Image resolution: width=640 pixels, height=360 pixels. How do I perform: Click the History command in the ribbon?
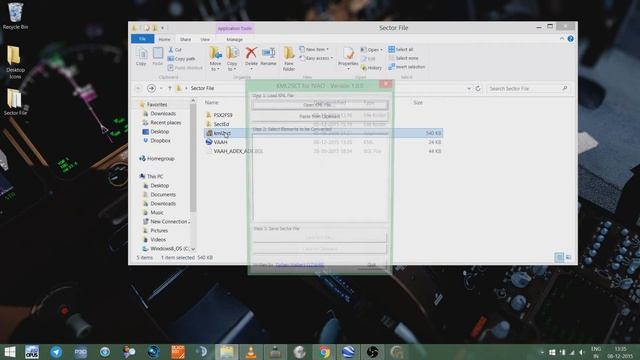[x=371, y=68]
